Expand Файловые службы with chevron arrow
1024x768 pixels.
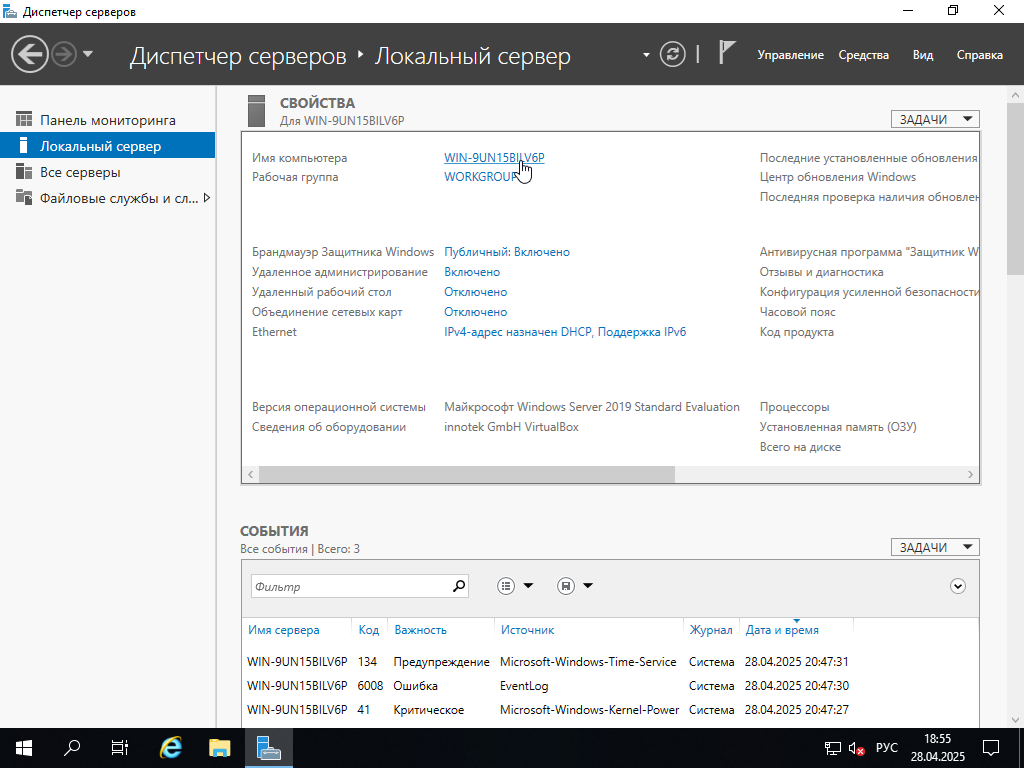pyautogui.click(x=207, y=198)
